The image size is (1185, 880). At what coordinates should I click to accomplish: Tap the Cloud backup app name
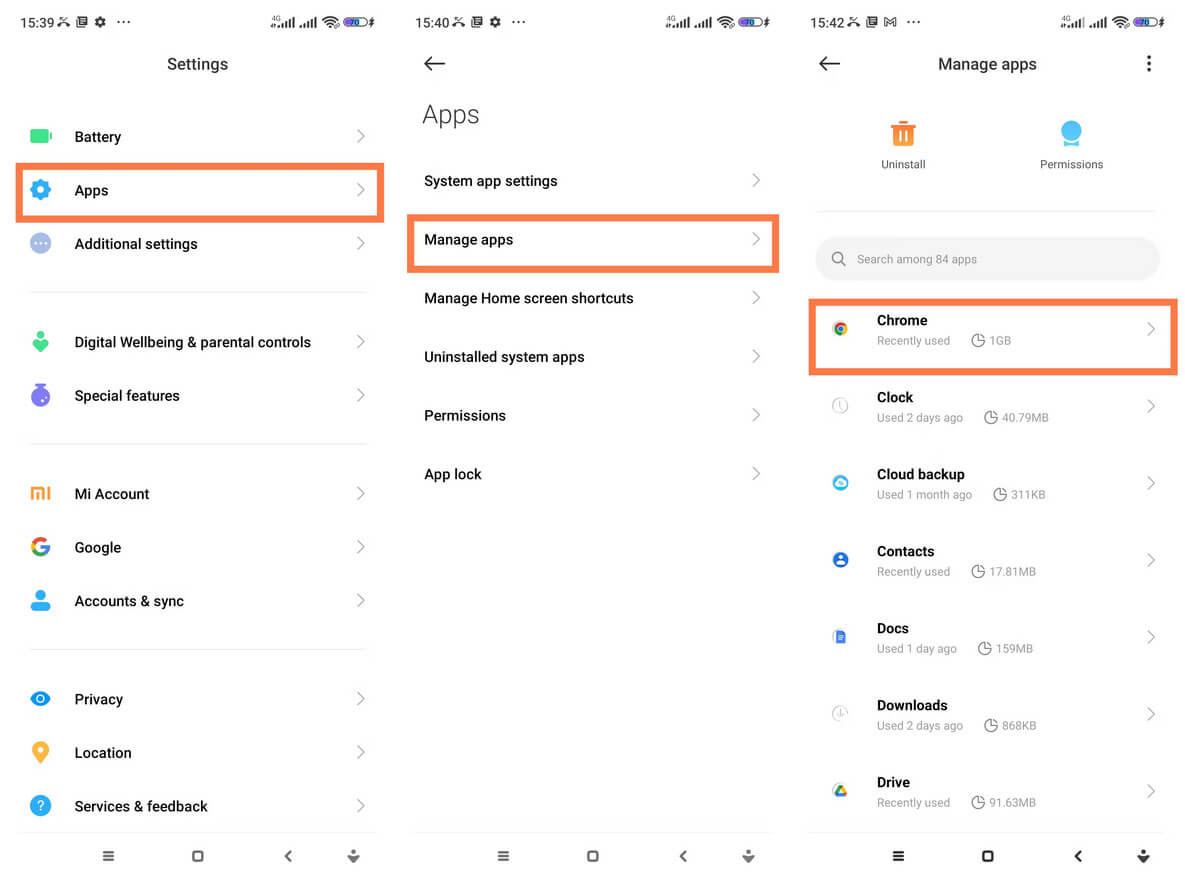click(x=920, y=474)
